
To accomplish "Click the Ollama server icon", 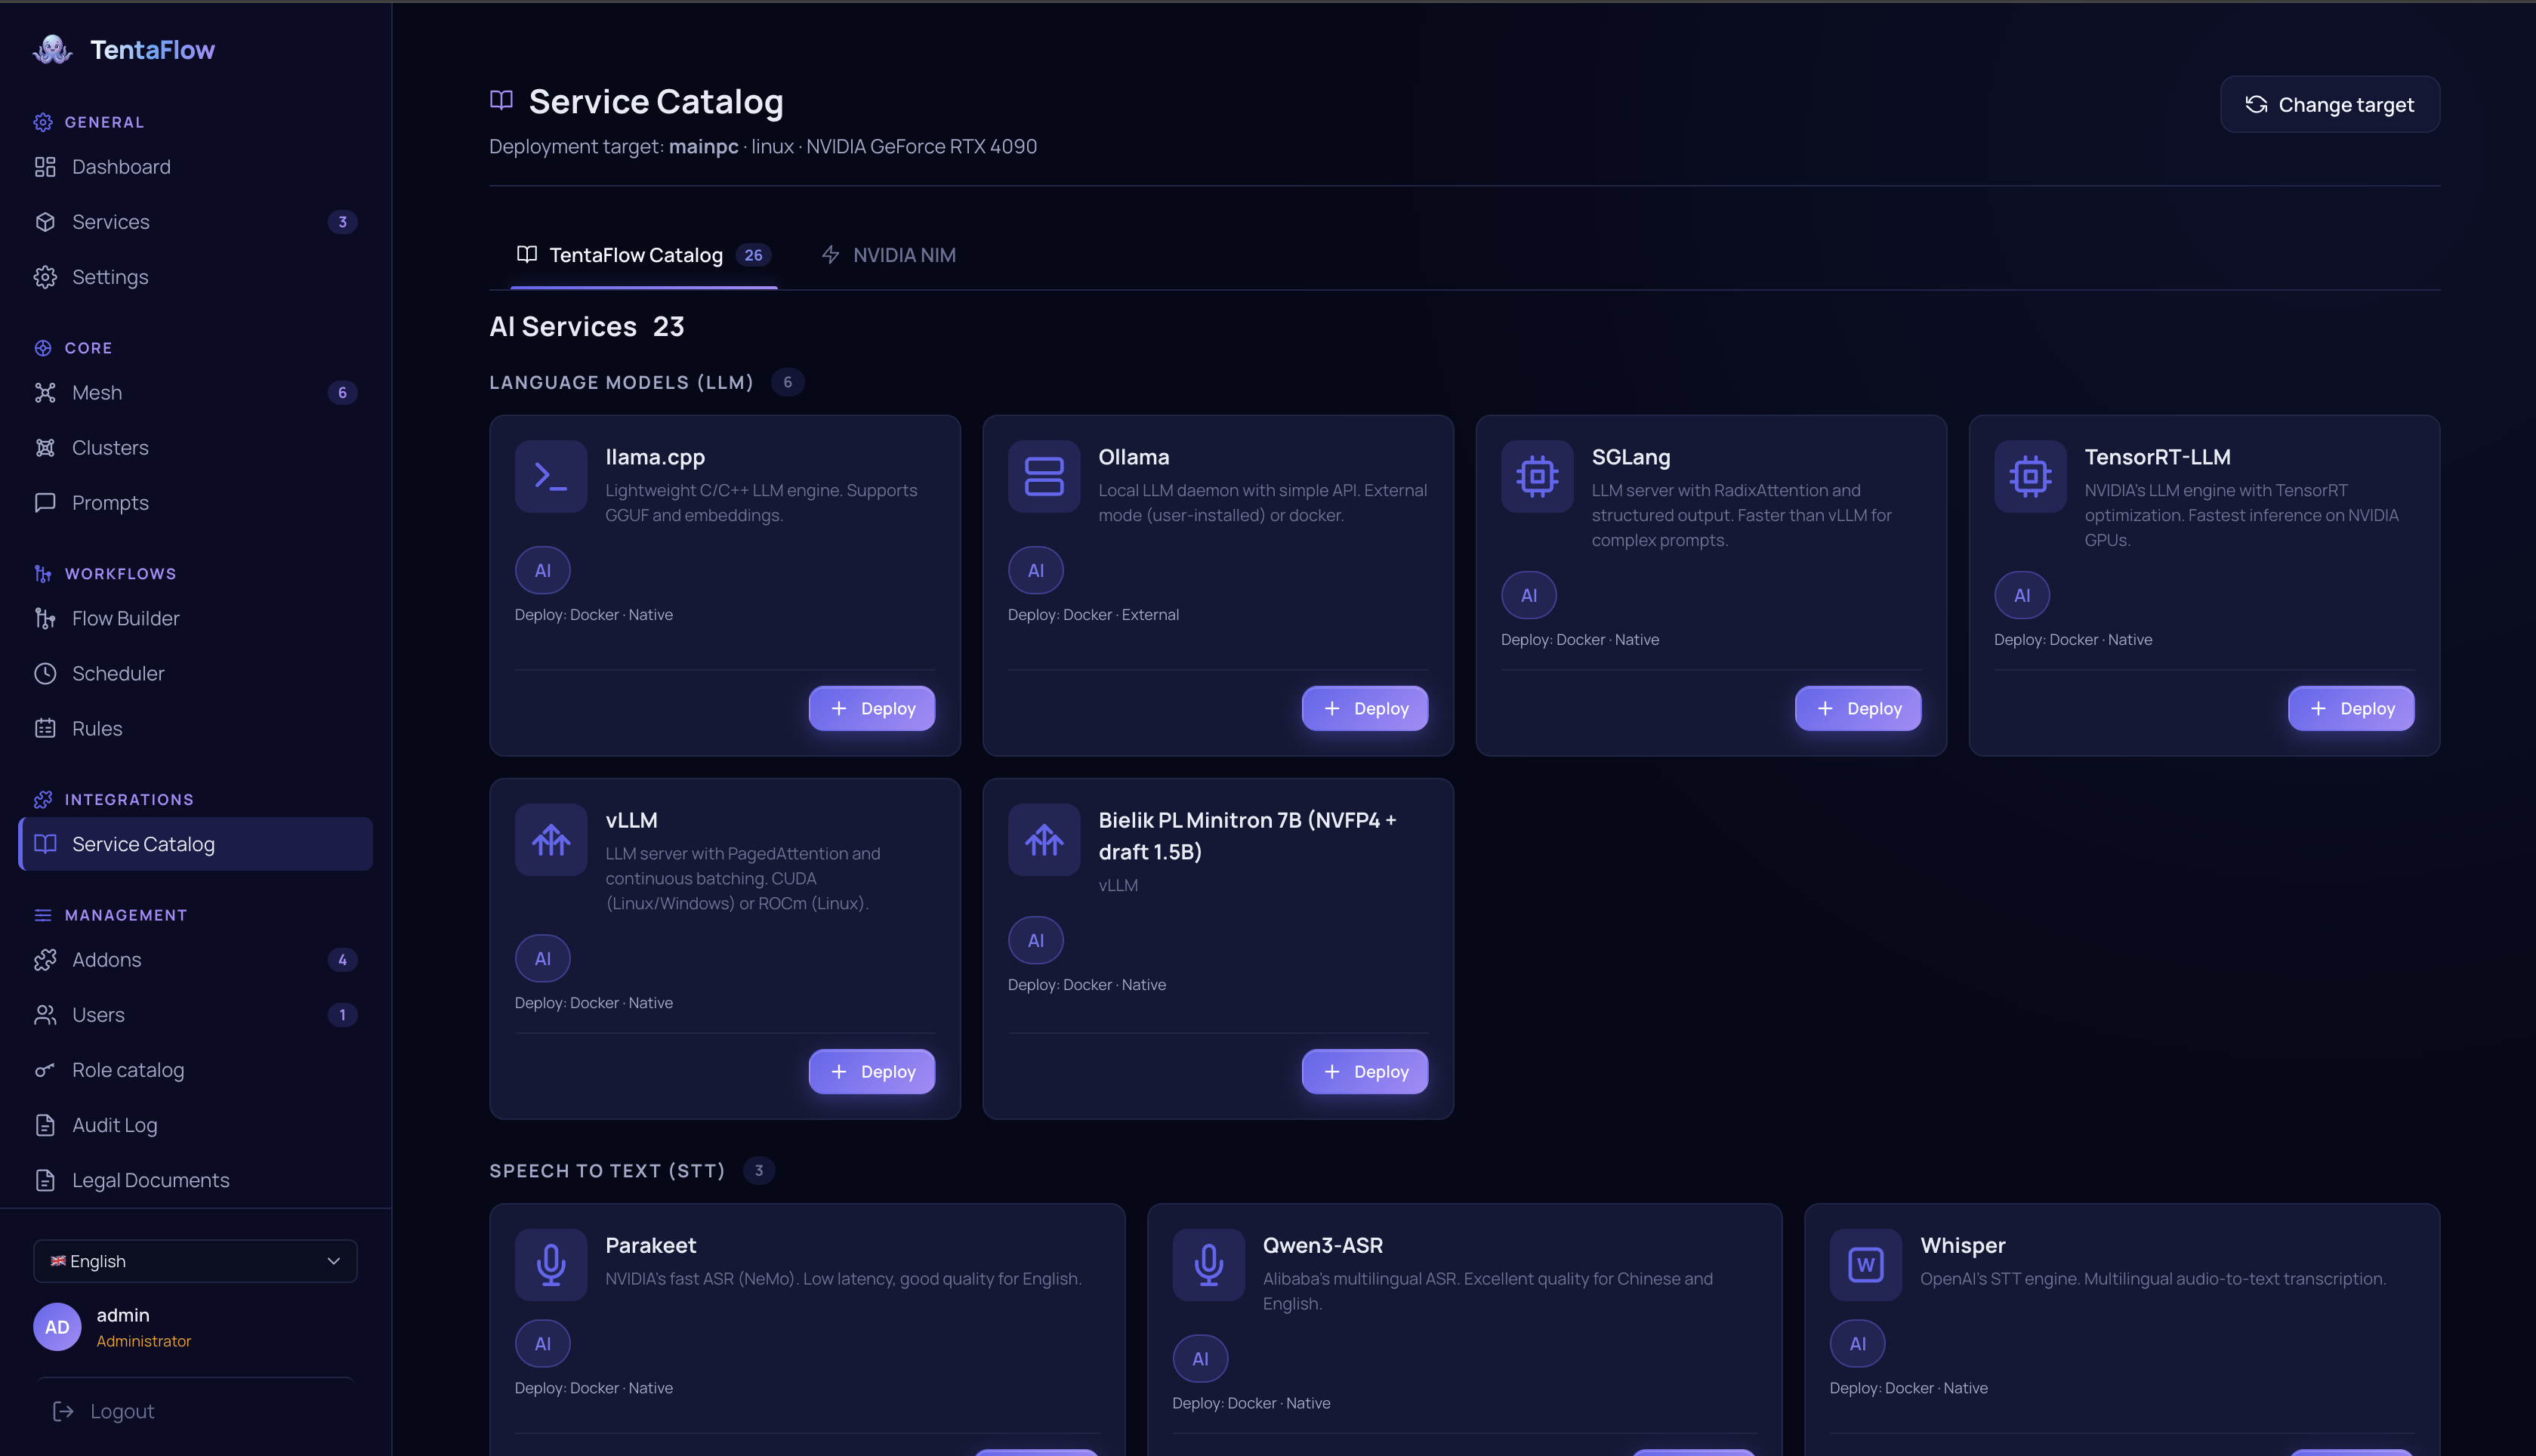I will coord(1044,476).
